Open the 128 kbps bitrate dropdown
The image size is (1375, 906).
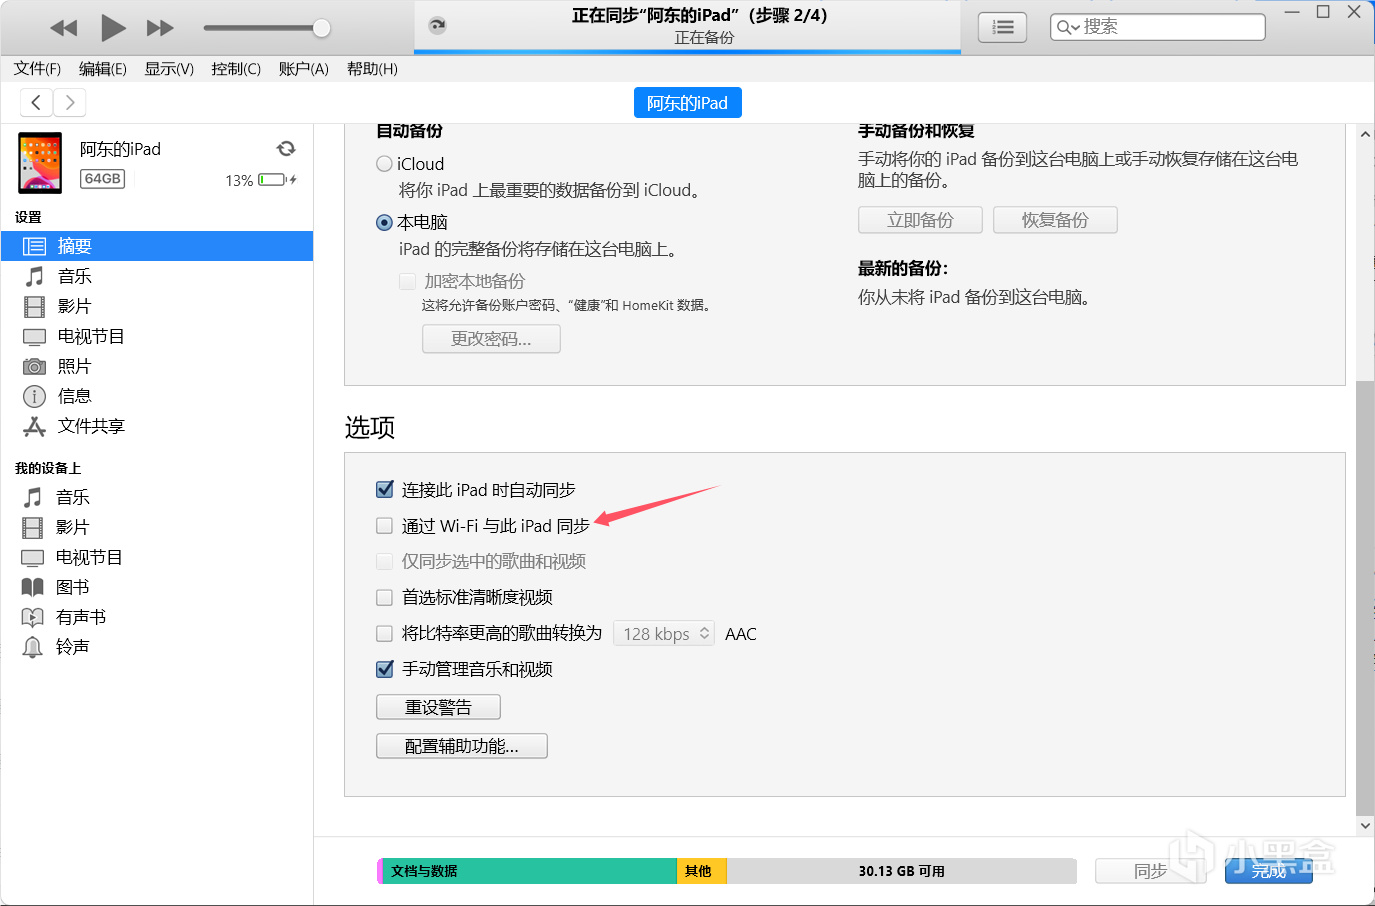click(x=664, y=634)
